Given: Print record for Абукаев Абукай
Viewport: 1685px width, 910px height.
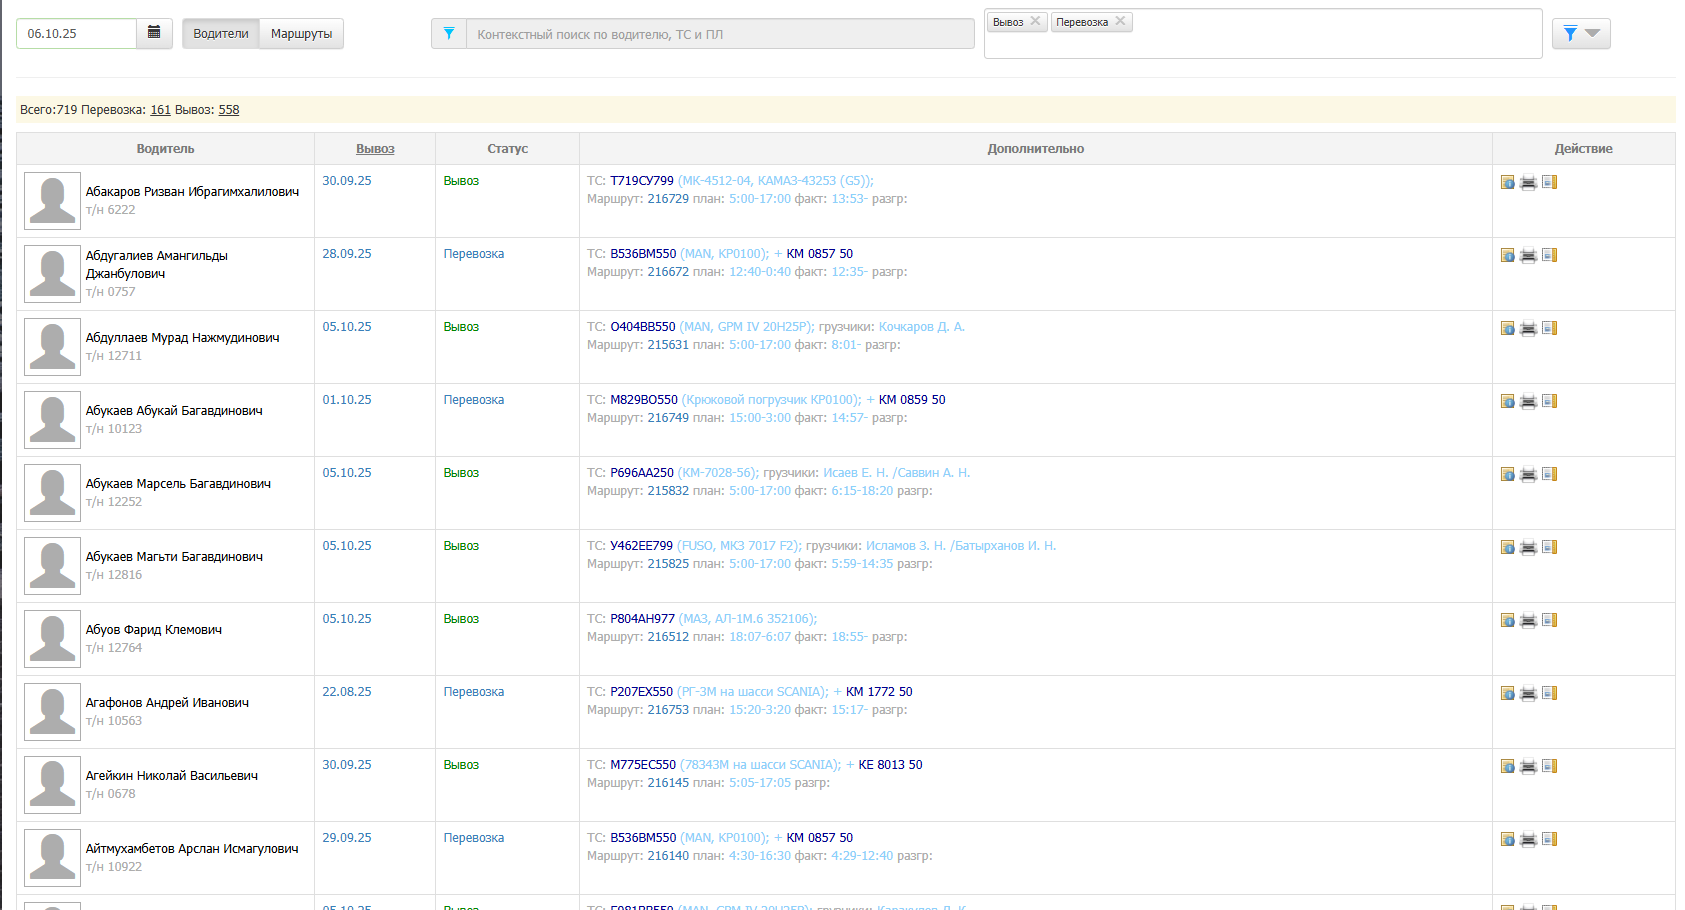Looking at the screenshot, I should coord(1528,402).
